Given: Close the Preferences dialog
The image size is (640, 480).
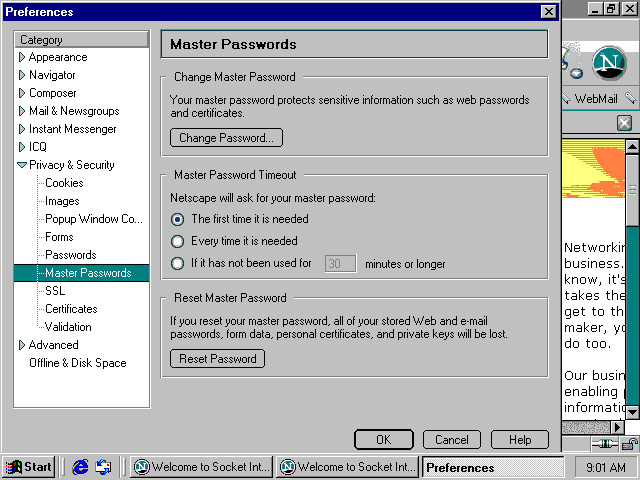Looking at the screenshot, I should tap(549, 11).
